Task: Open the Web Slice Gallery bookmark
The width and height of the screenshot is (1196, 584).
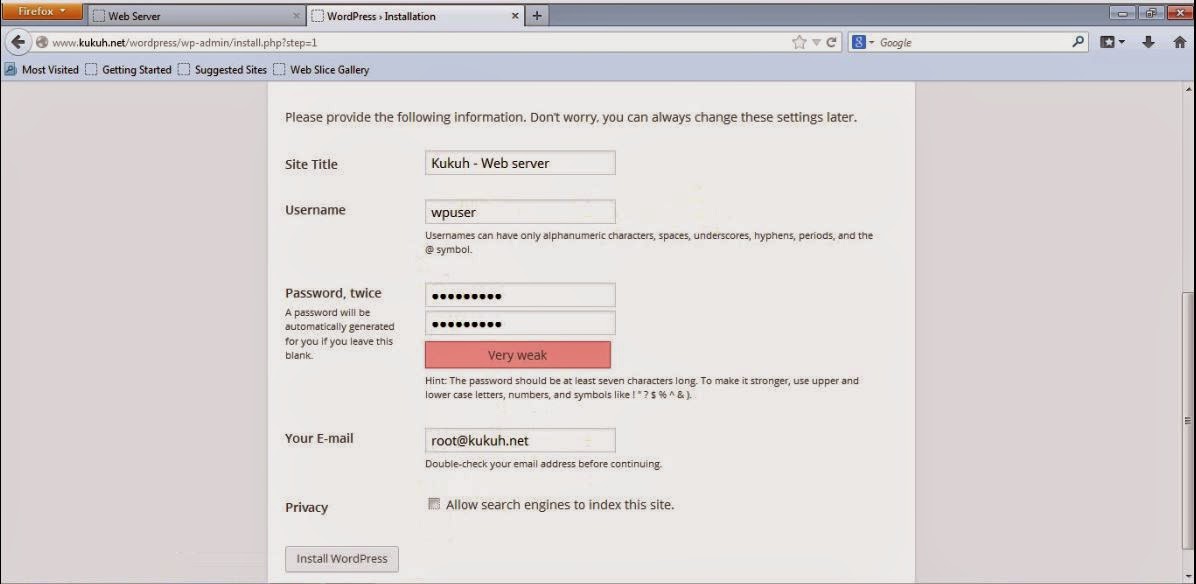Action: [x=321, y=69]
